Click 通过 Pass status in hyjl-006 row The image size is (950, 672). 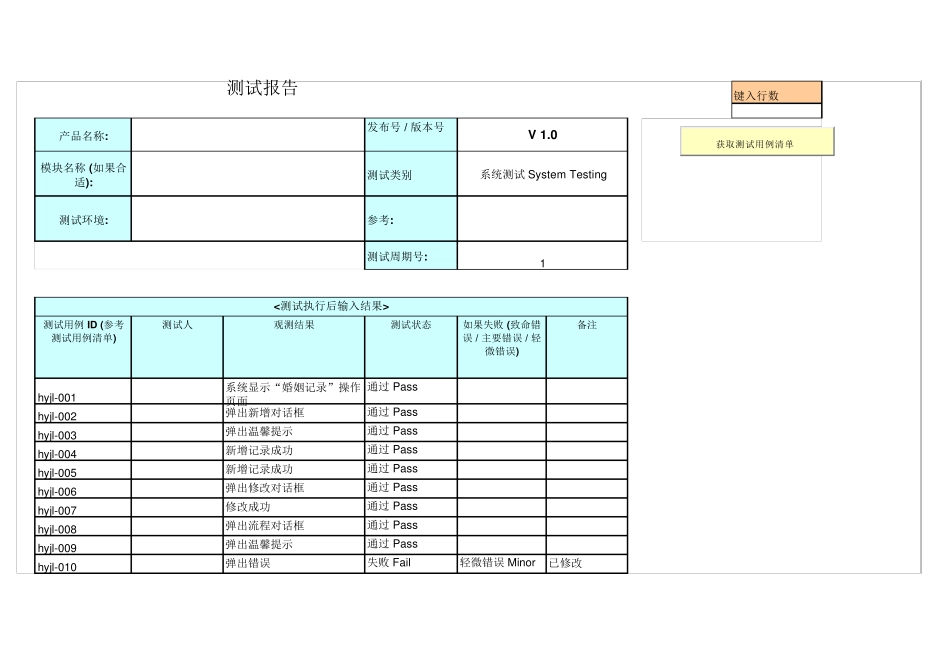click(x=411, y=488)
